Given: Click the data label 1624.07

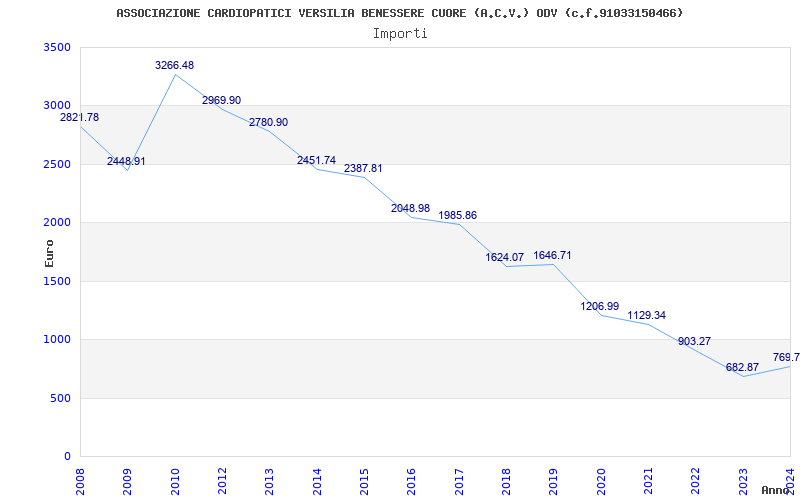Looking at the screenshot, I should tap(505, 258).
